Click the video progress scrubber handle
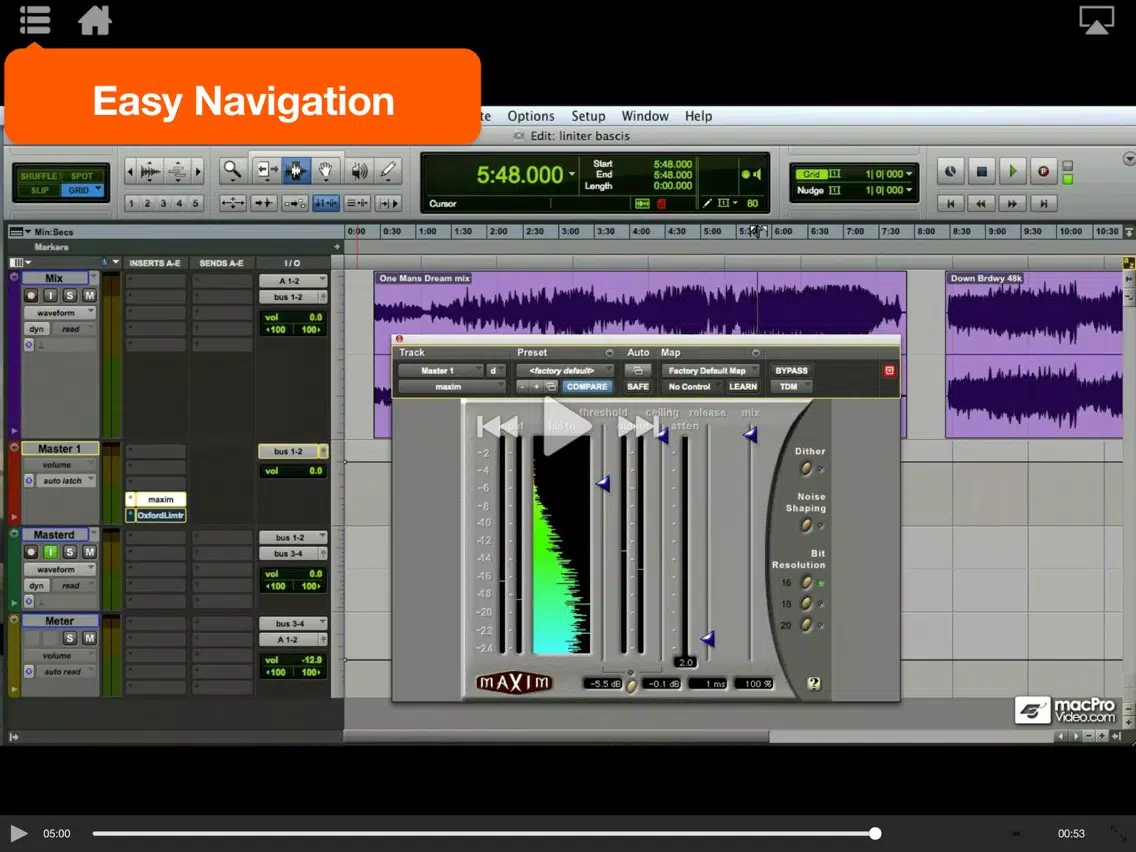 pos(875,834)
